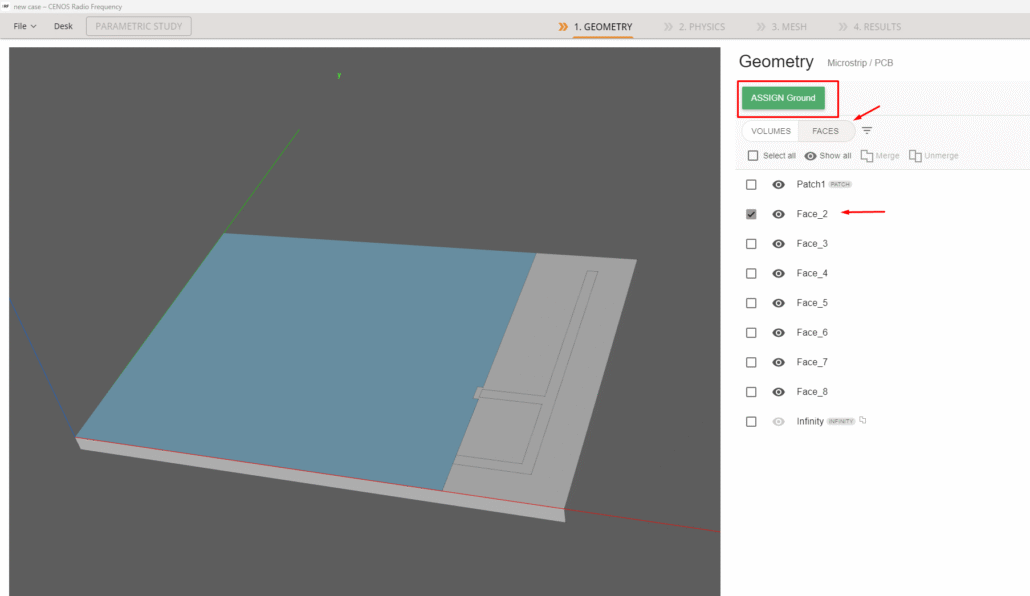The height and width of the screenshot is (596, 1030).
Task: Click the small icon next to Infinity
Action: coord(863,421)
